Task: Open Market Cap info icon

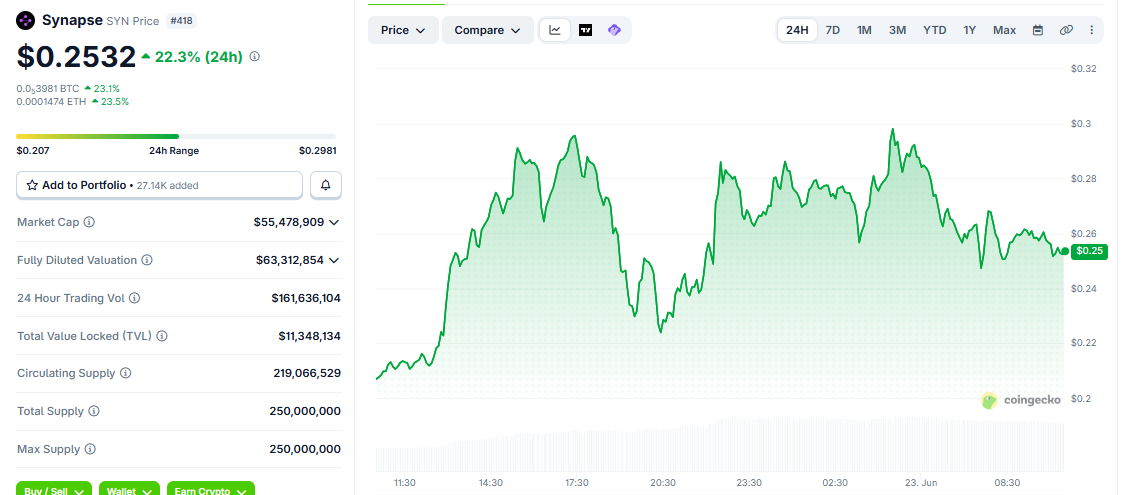Action: coord(89,222)
